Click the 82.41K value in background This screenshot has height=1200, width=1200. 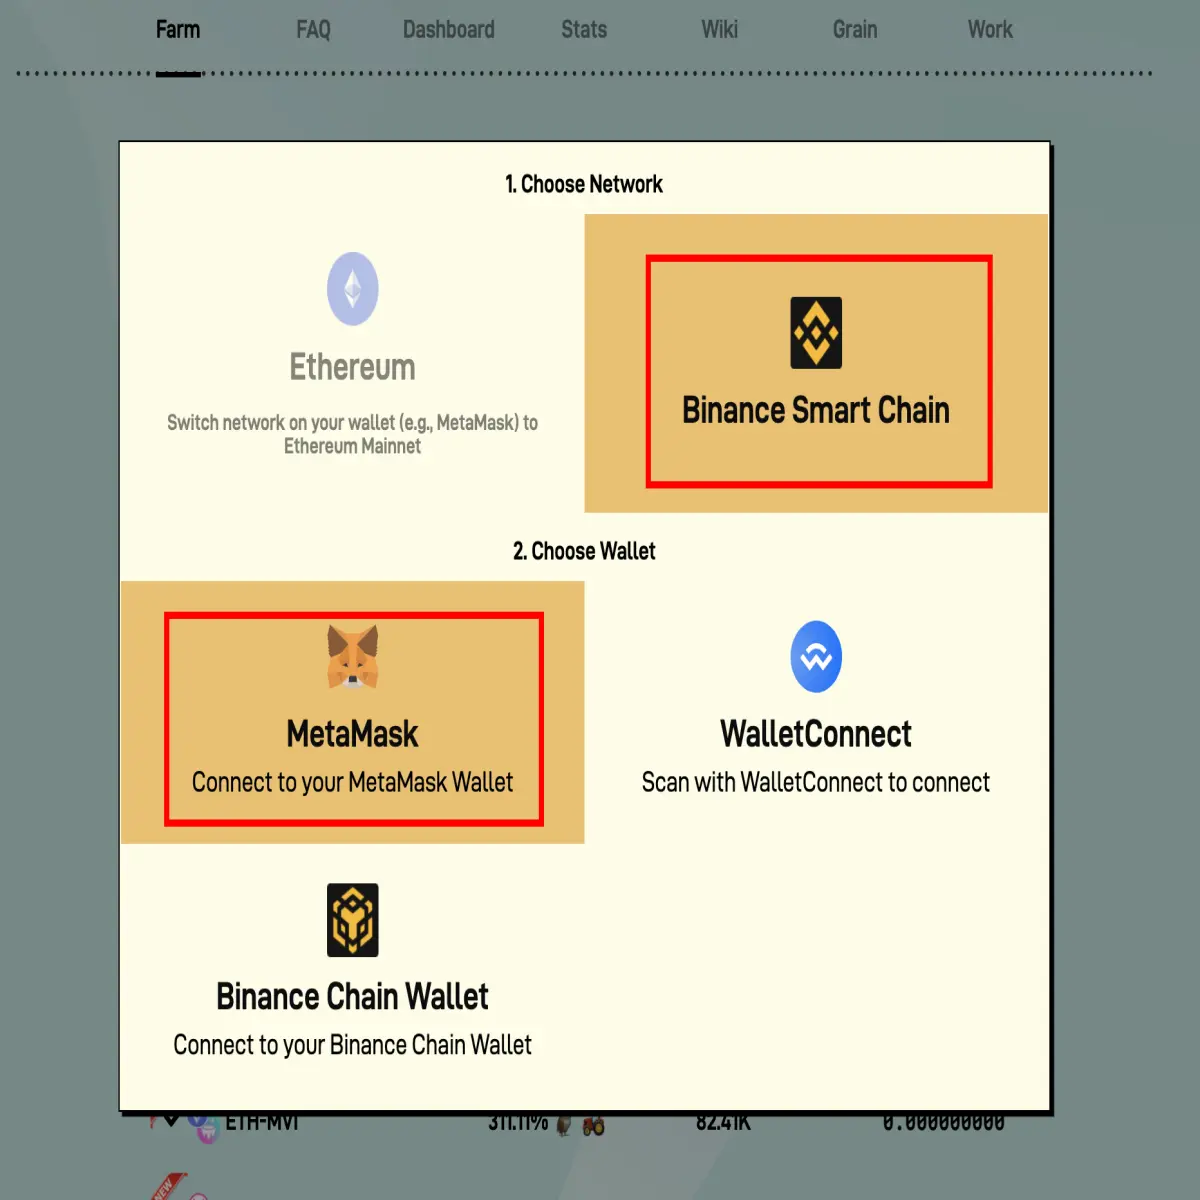click(723, 1123)
